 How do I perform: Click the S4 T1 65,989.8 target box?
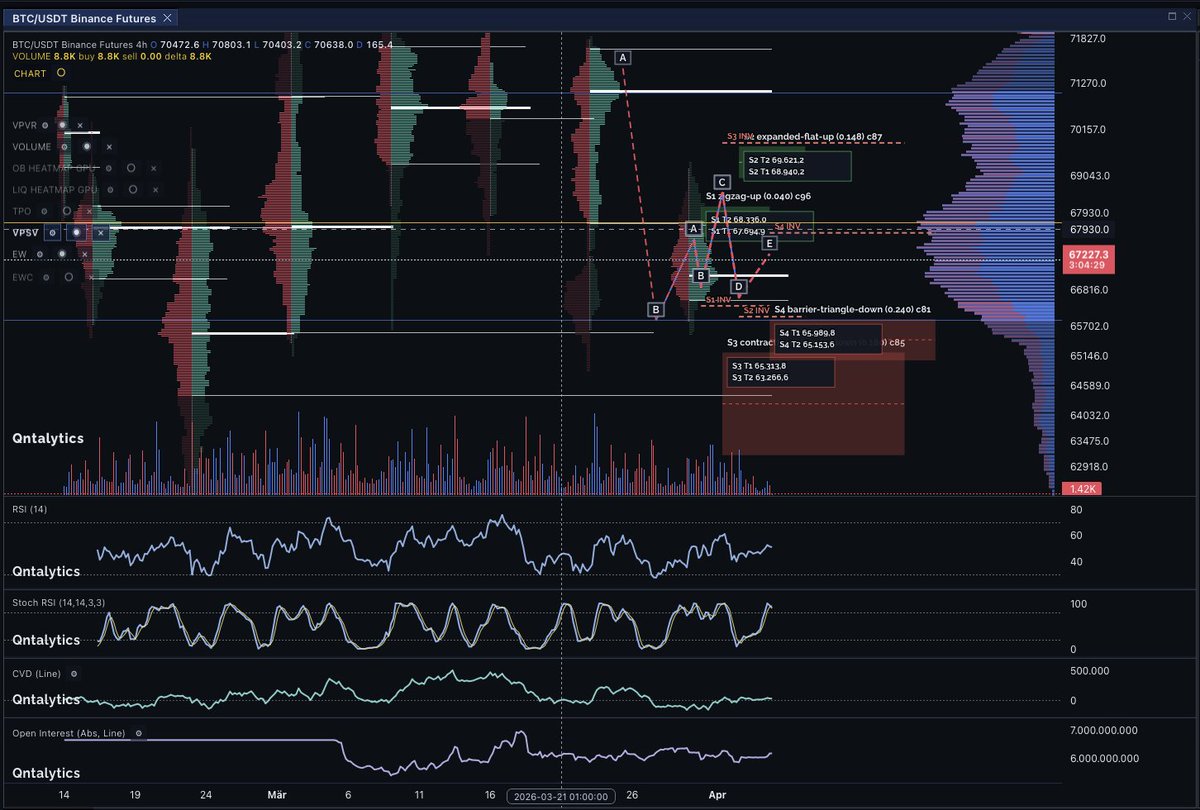tap(826, 339)
